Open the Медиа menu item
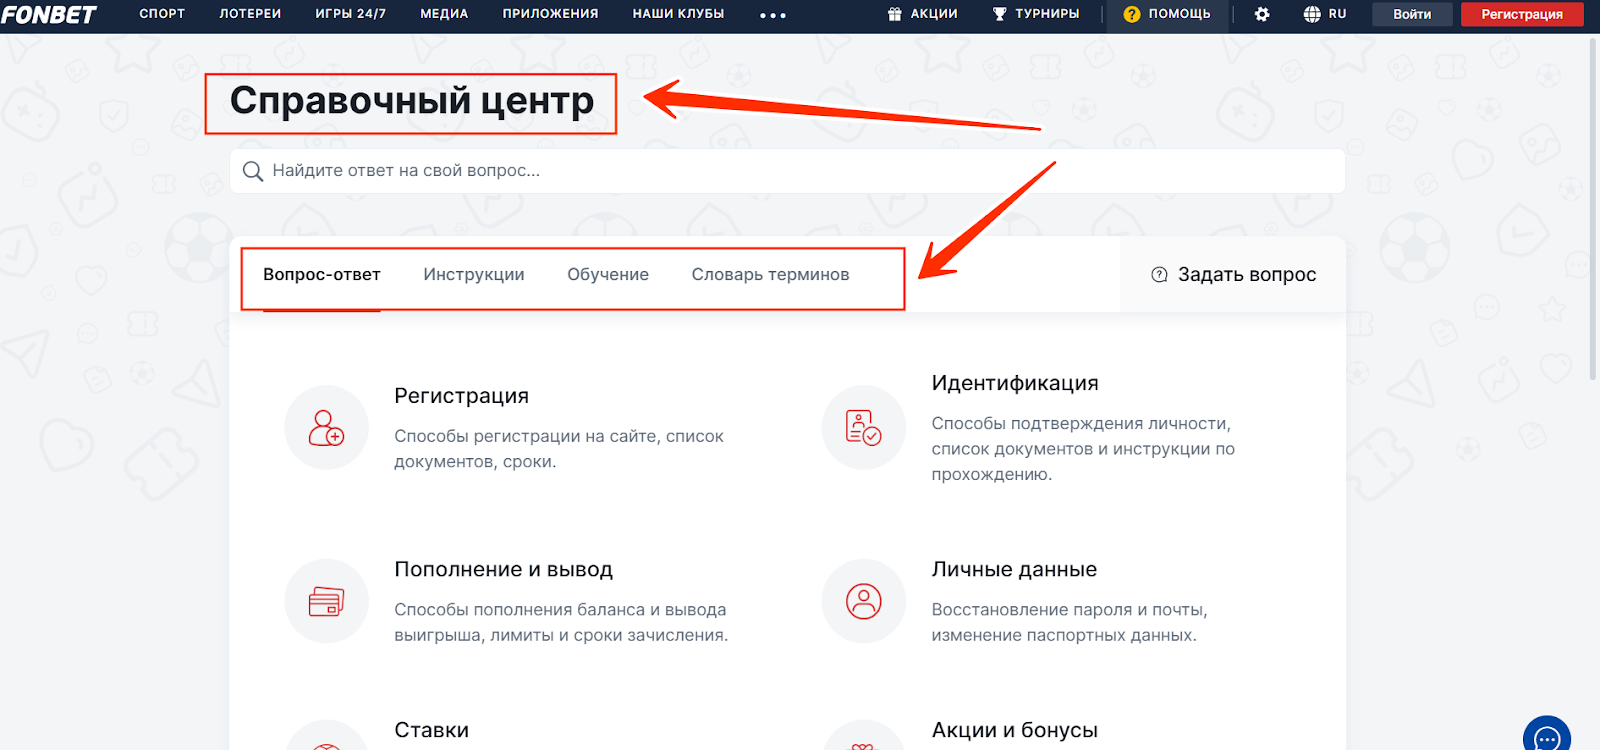The height and width of the screenshot is (750, 1600). click(444, 14)
